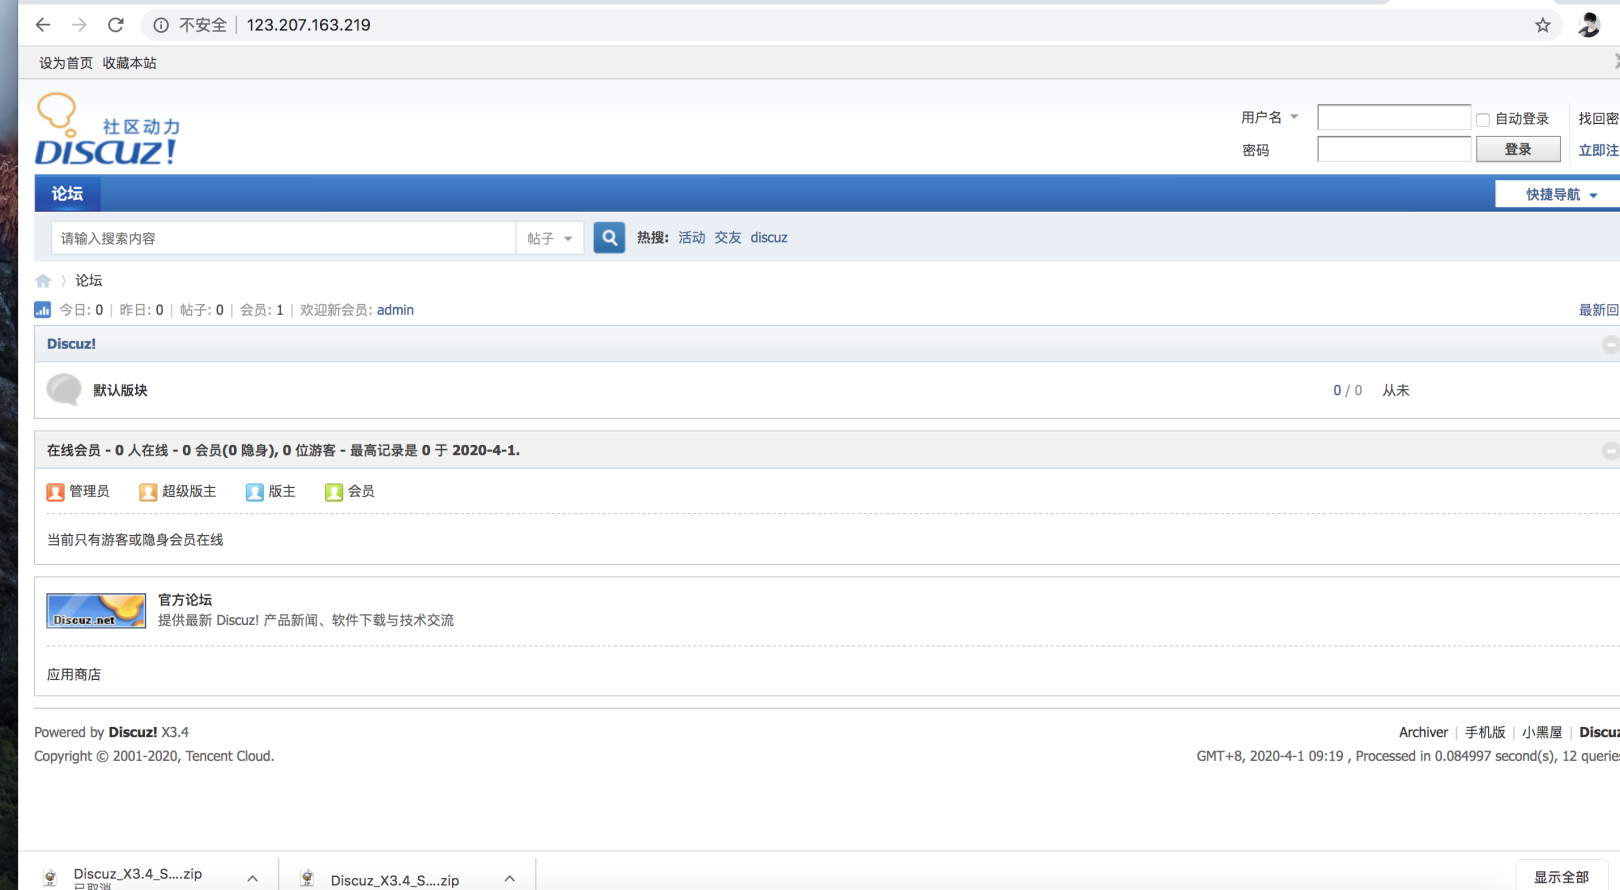Focus the 用户名 input field
This screenshot has width=1620, height=890.
(1394, 118)
